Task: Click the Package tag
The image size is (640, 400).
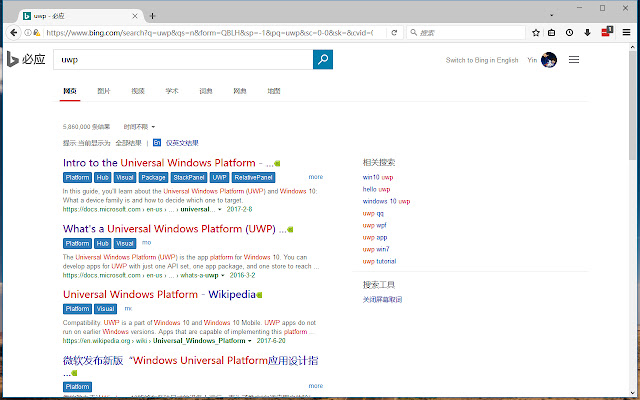Action: [x=153, y=178]
